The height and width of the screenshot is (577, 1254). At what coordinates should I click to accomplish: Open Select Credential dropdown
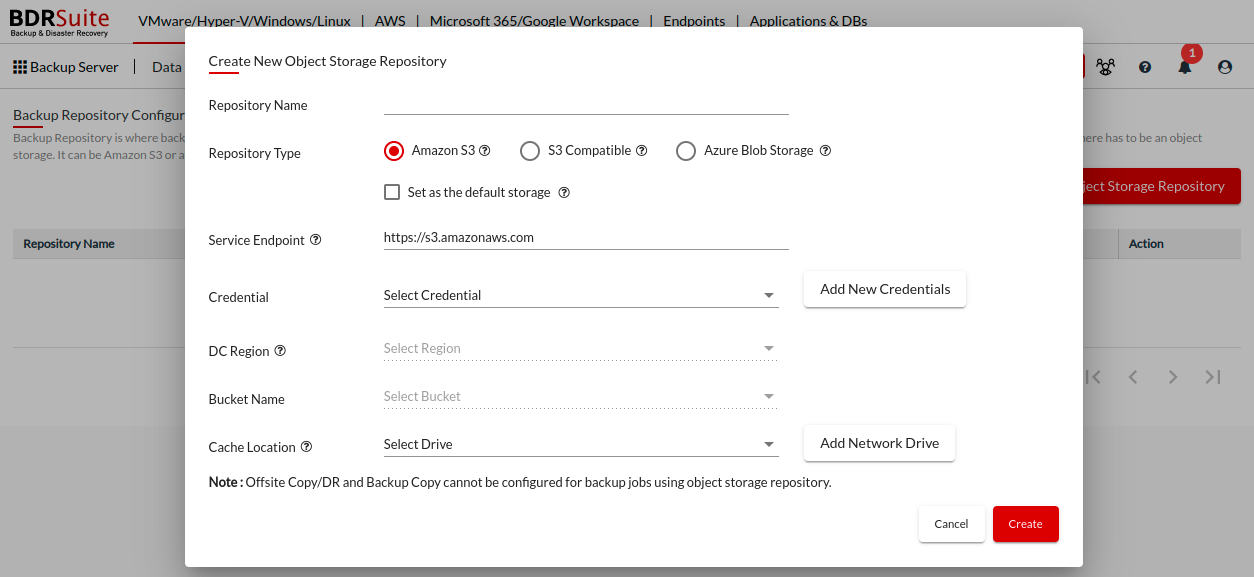(581, 295)
